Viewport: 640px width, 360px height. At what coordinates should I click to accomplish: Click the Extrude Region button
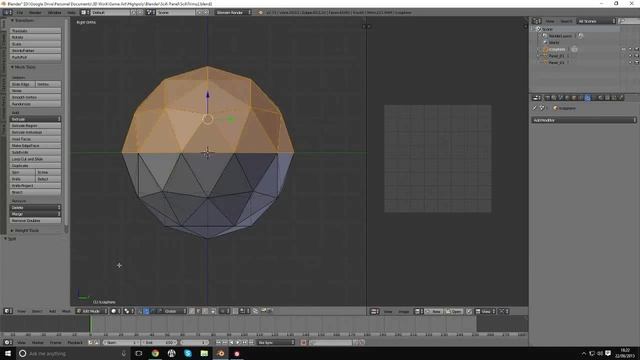(36, 126)
